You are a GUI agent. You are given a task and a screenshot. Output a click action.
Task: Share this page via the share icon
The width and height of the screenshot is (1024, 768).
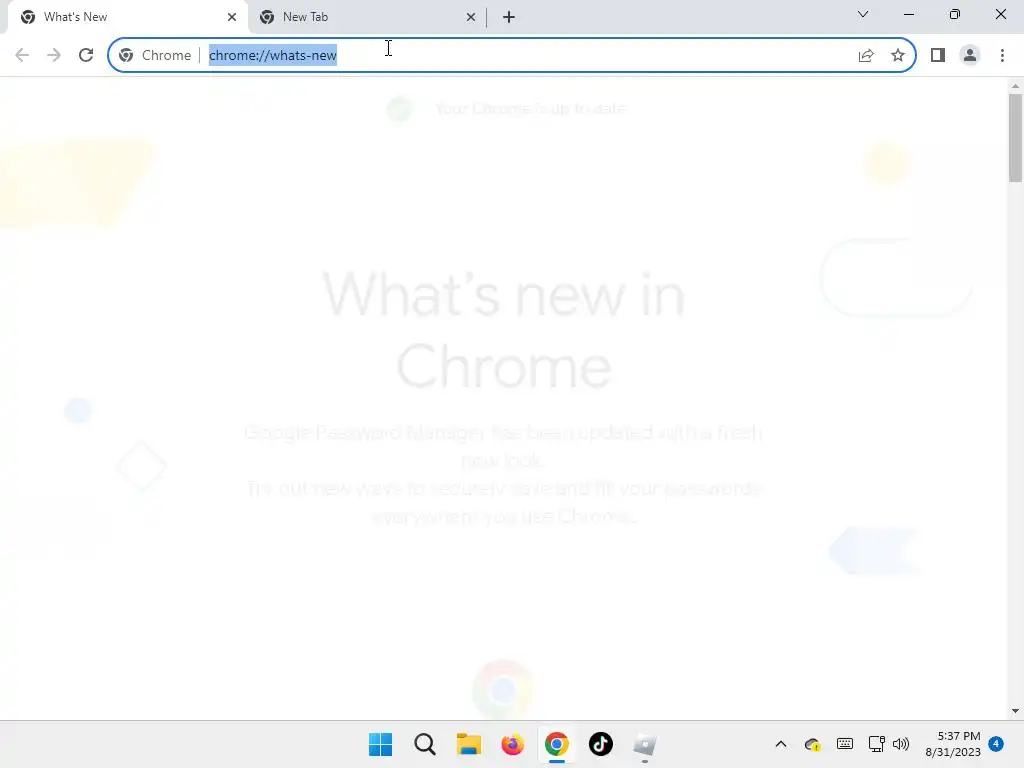click(866, 56)
